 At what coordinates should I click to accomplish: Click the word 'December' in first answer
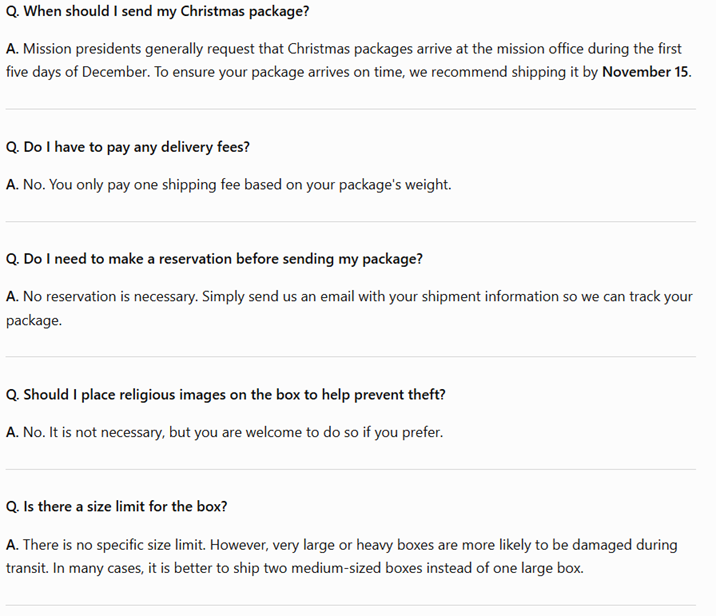[x=116, y=72]
